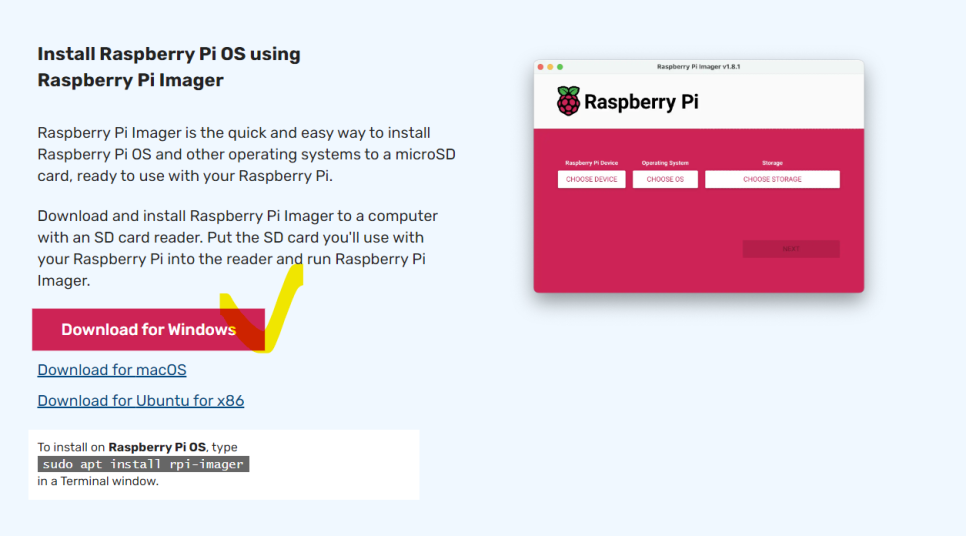Click CHOOSE OS in the Imager window

[x=665, y=179]
